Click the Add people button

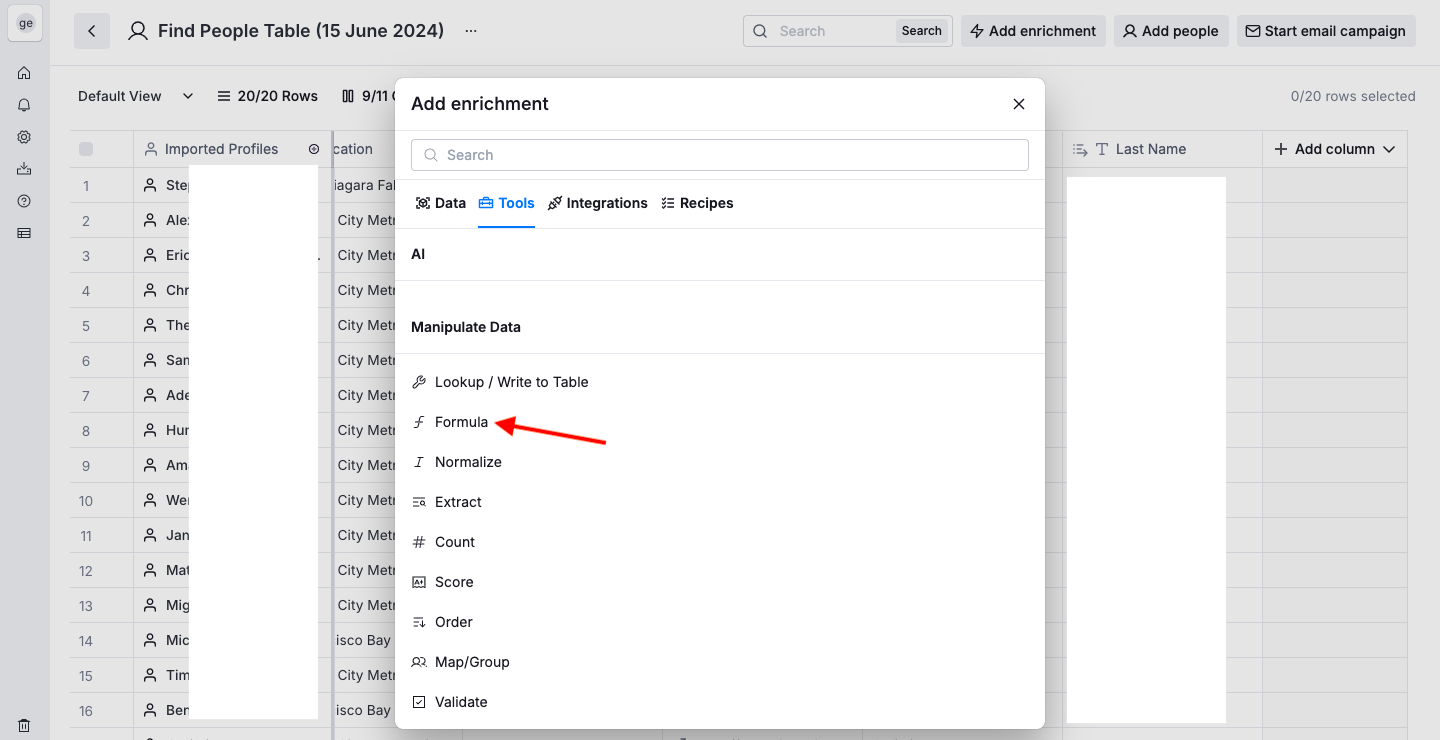coord(1171,31)
